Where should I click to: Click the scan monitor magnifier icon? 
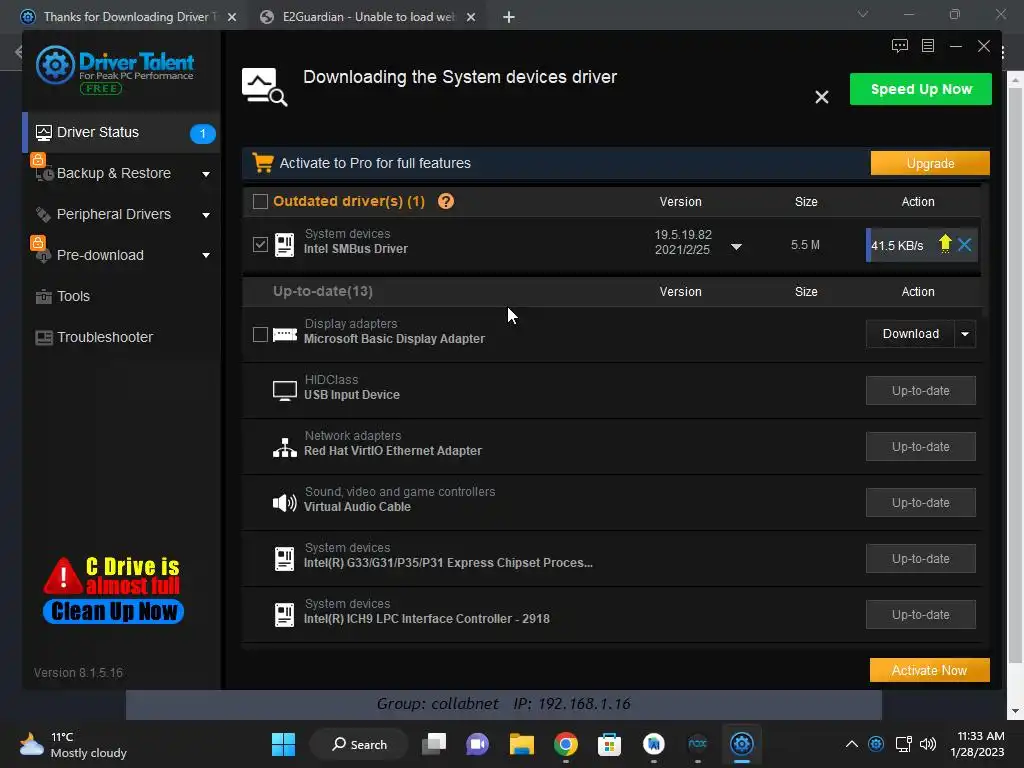[264, 87]
